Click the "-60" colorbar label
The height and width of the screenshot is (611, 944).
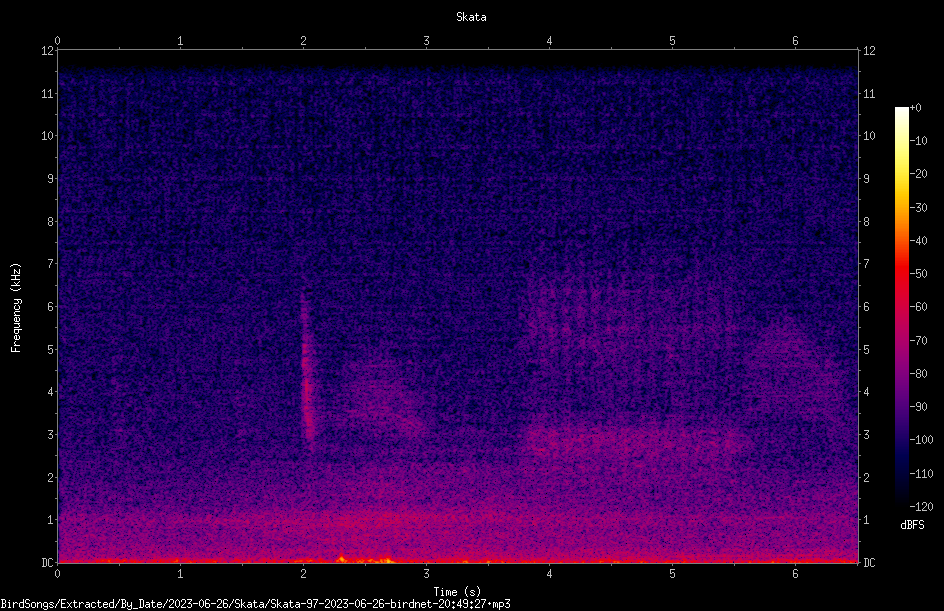918,307
